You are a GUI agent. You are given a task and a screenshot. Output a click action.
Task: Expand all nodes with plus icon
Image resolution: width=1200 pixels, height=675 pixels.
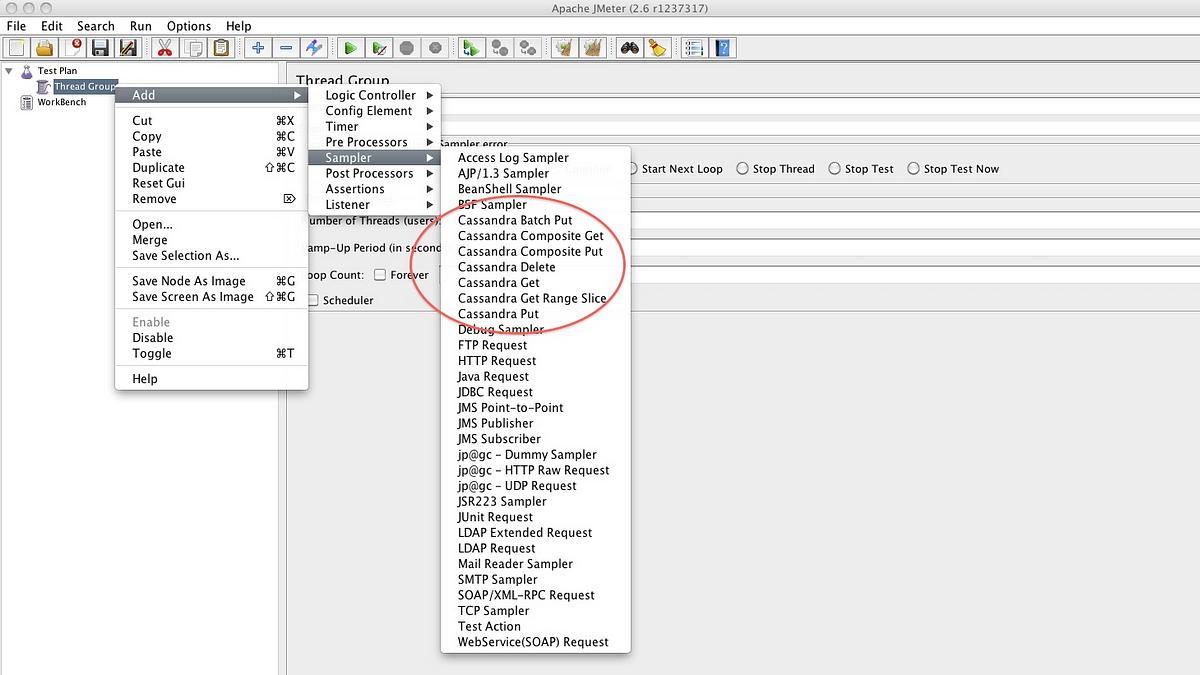[258, 47]
